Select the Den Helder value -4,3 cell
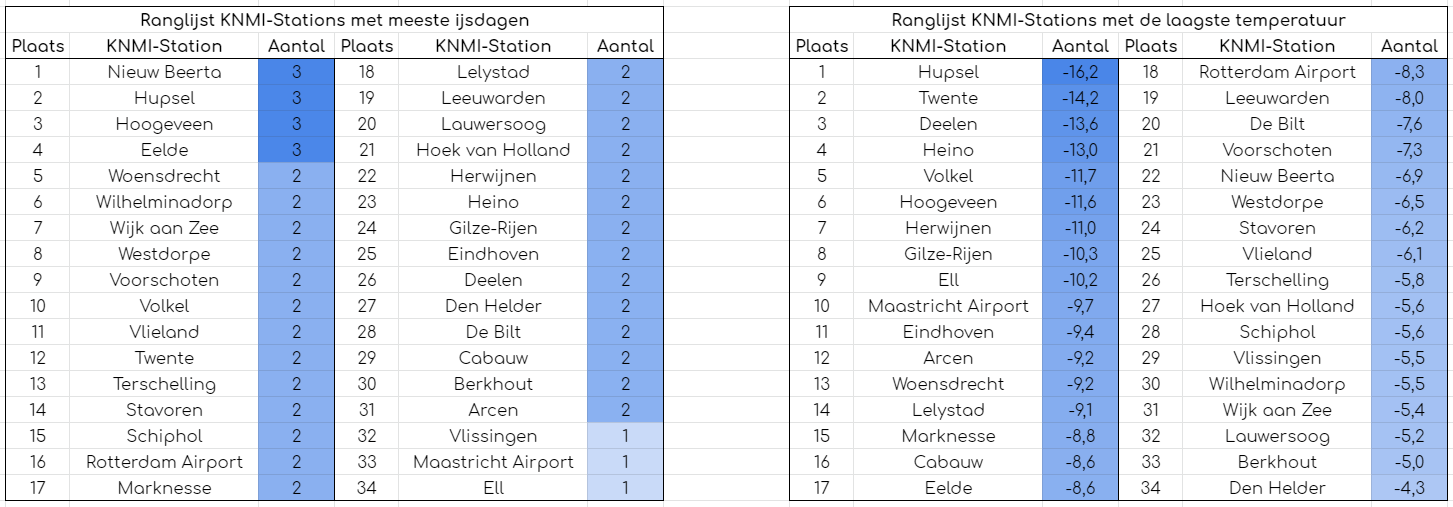The height and width of the screenshot is (507, 1453). click(1410, 488)
